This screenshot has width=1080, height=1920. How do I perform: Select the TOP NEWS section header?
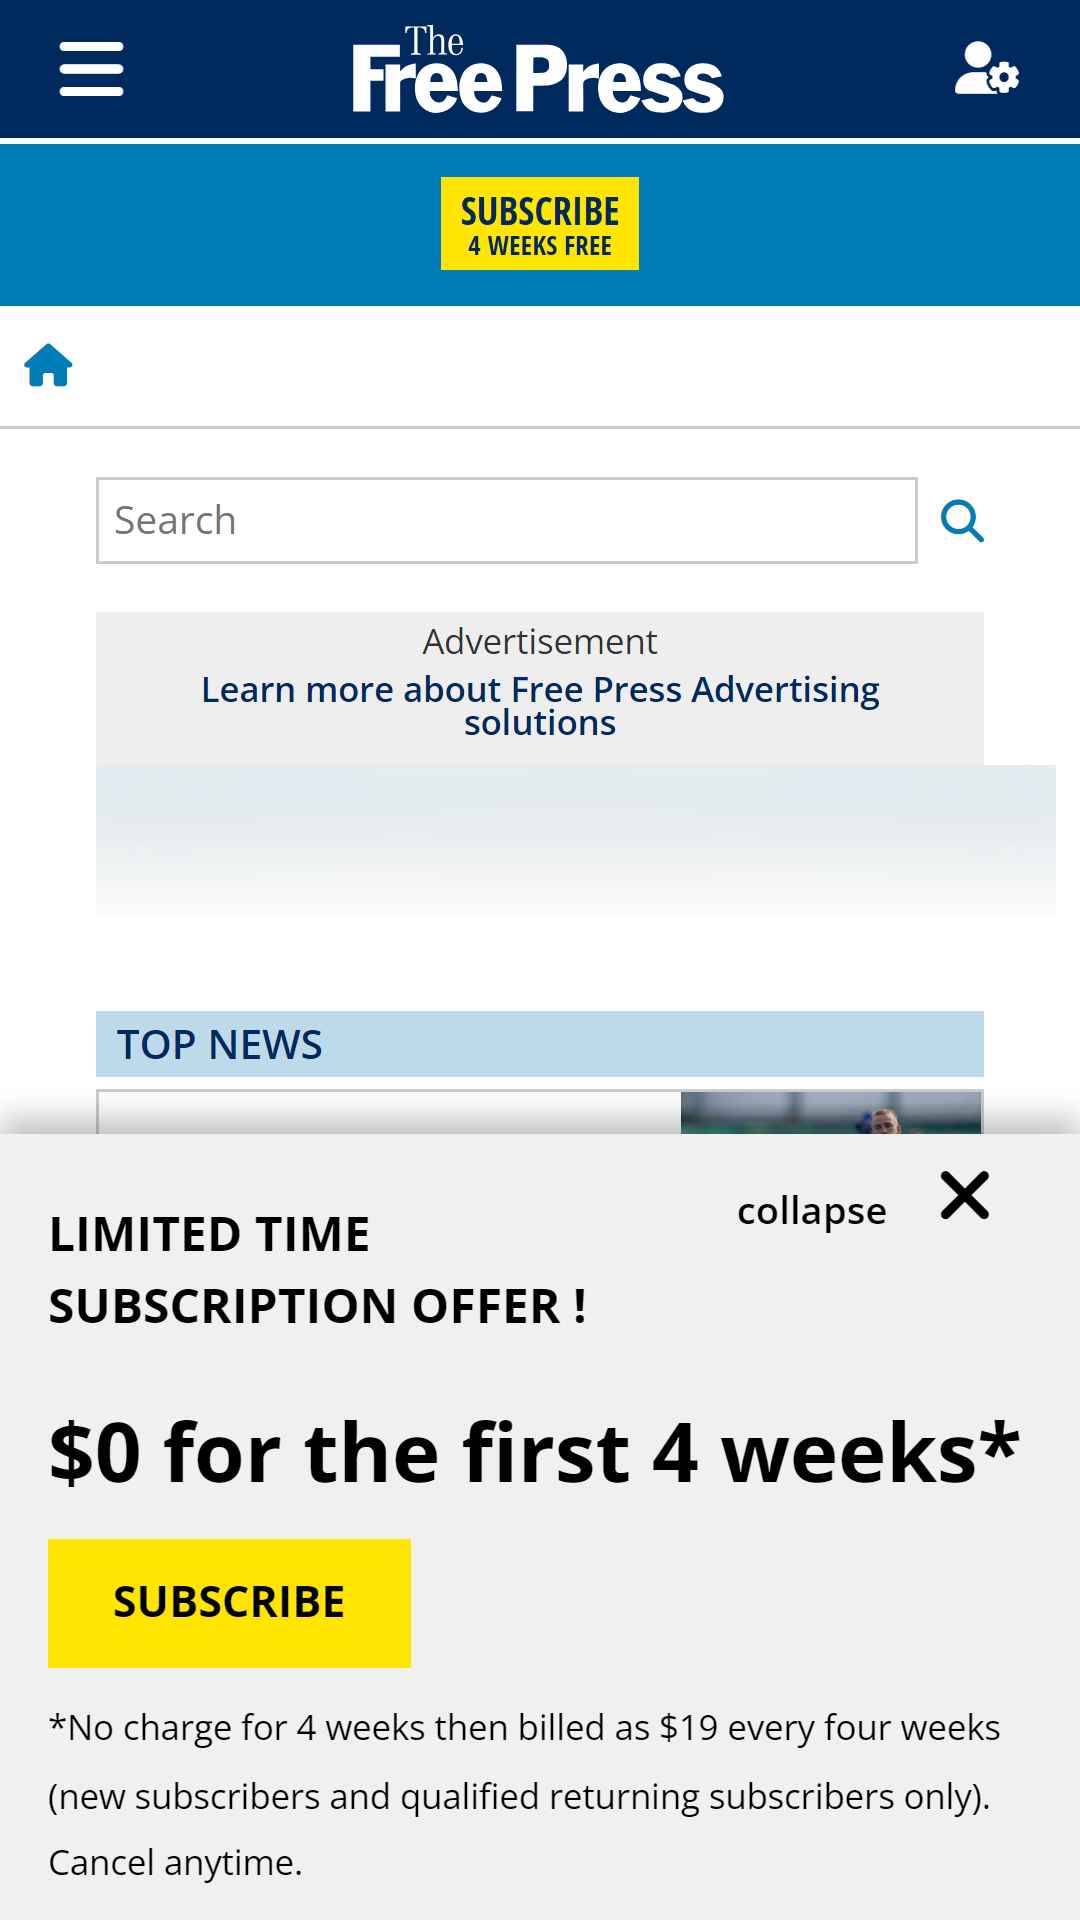tap(540, 1044)
